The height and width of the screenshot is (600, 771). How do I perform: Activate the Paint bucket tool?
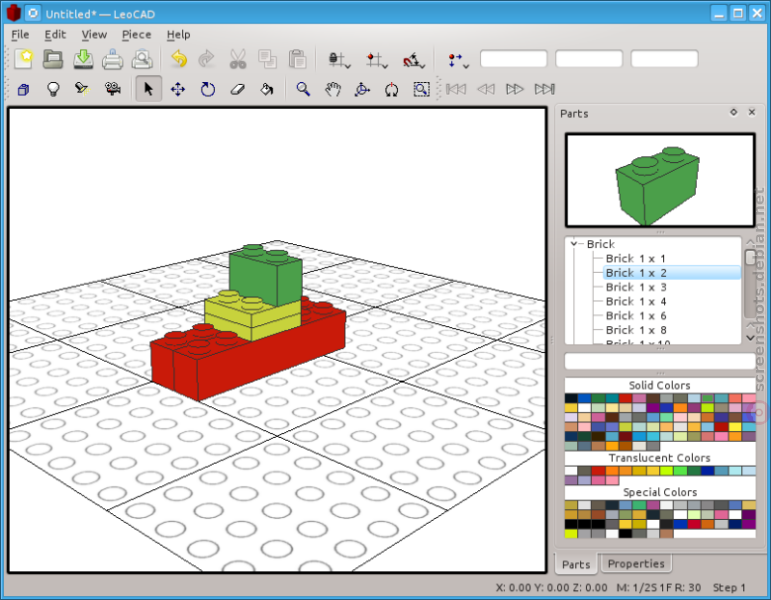coord(267,89)
